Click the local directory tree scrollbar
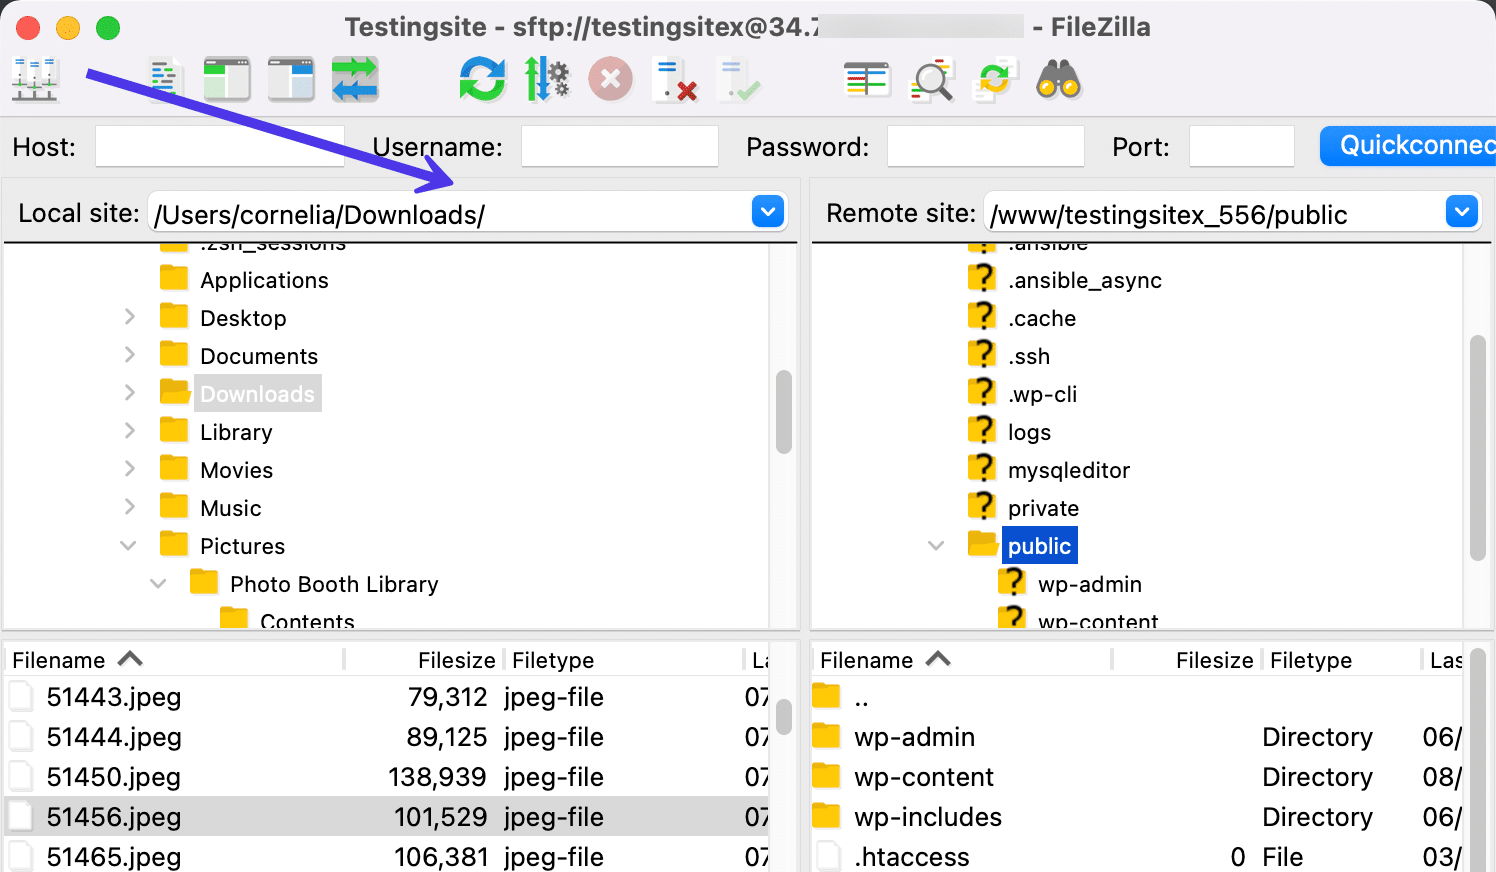The height and width of the screenshot is (872, 1496). [x=784, y=412]
